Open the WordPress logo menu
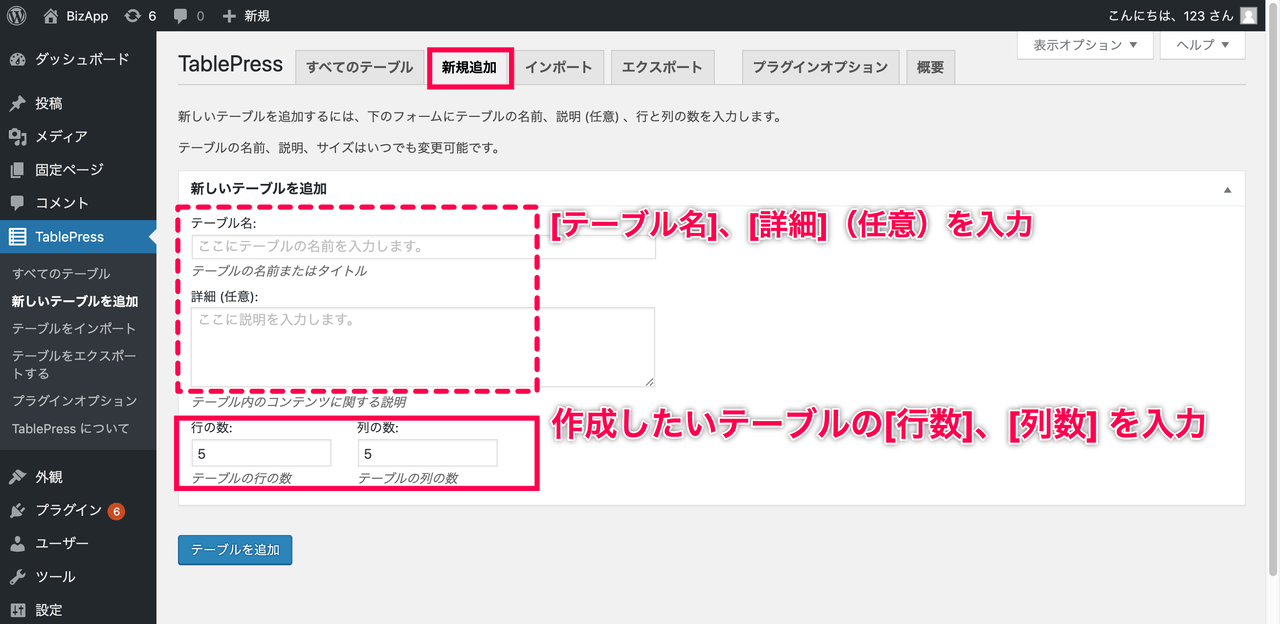Screen dimensions: 1280x624 16,16
